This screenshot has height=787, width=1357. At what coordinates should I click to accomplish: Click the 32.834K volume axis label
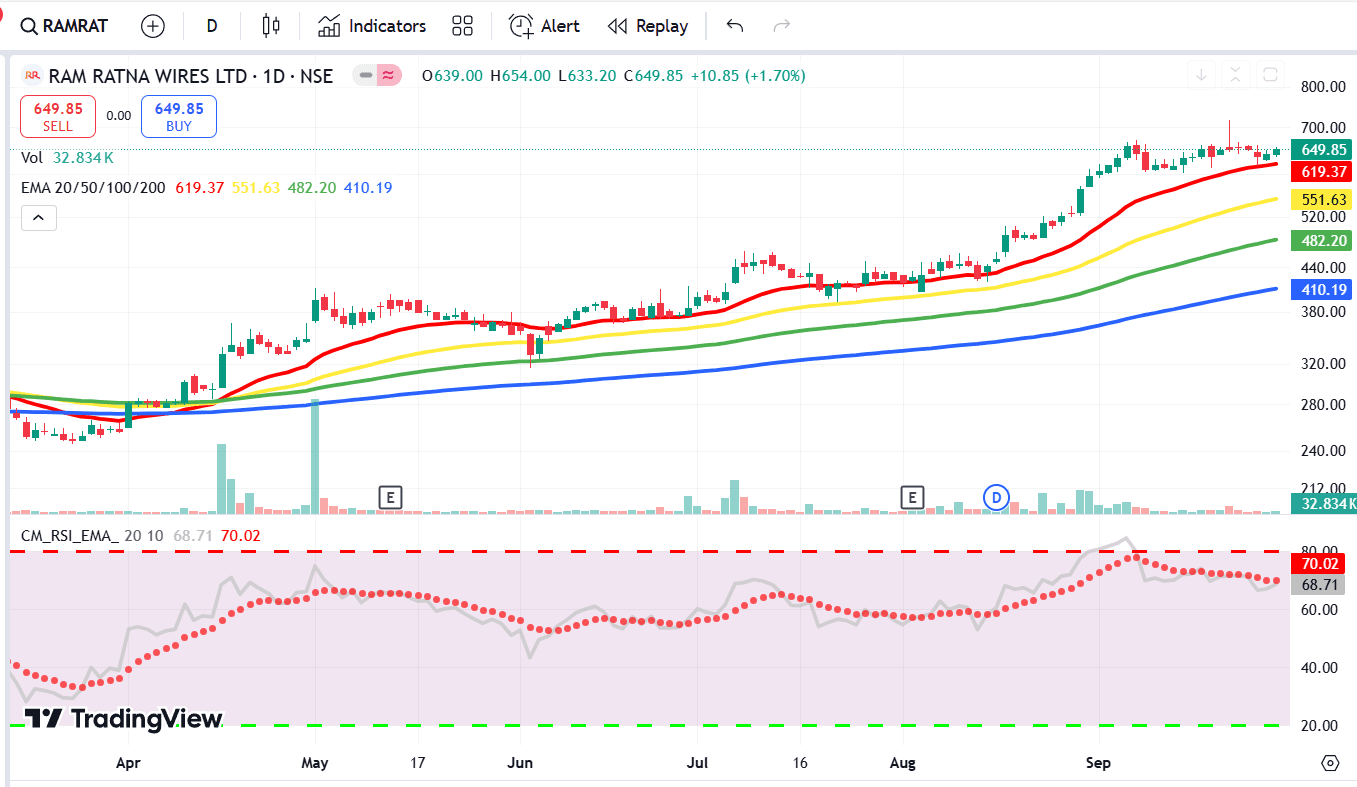(1322, 503)
